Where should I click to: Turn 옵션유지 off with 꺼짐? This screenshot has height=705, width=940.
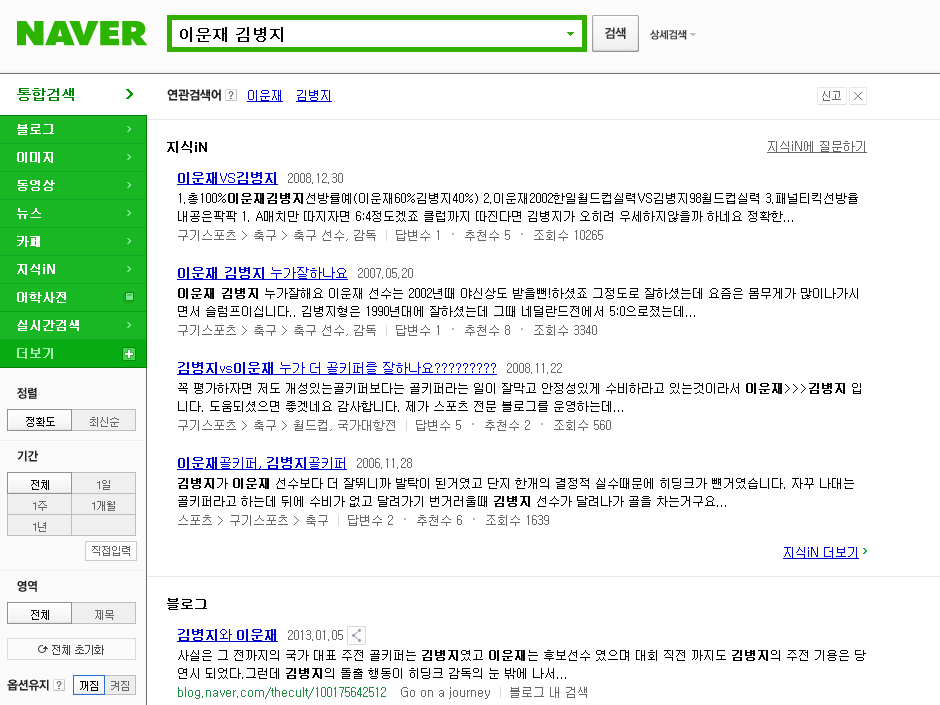[89, 685]
